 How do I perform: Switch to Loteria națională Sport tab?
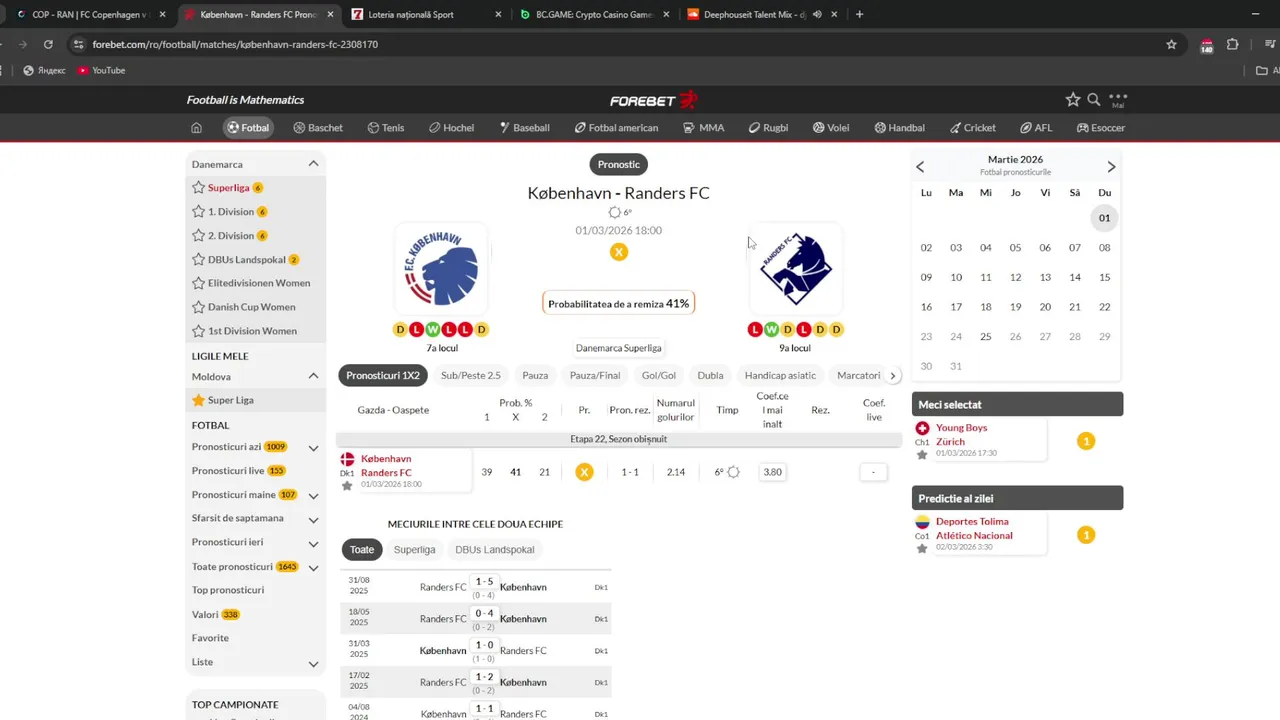coord(424,15)
